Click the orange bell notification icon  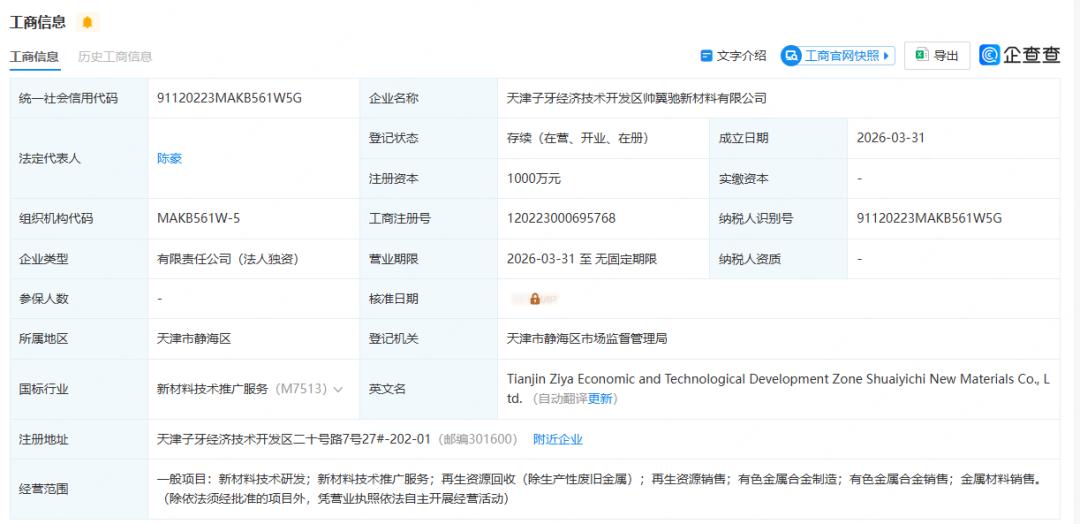87,22
